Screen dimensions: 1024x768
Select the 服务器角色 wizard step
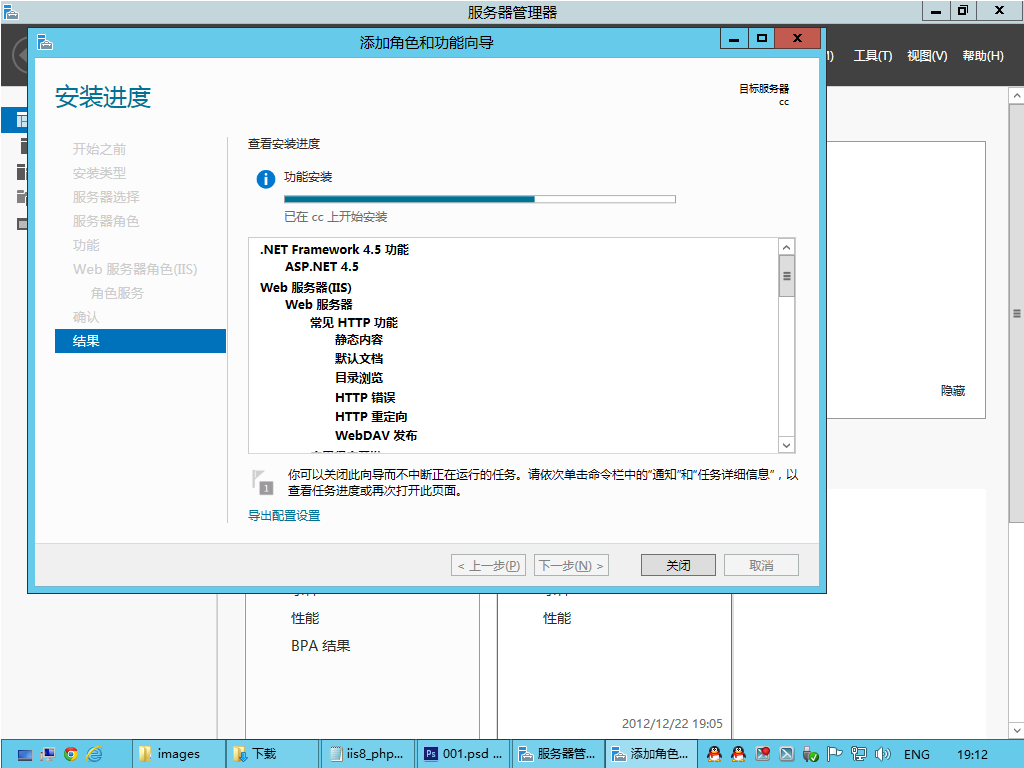point(106,221)
